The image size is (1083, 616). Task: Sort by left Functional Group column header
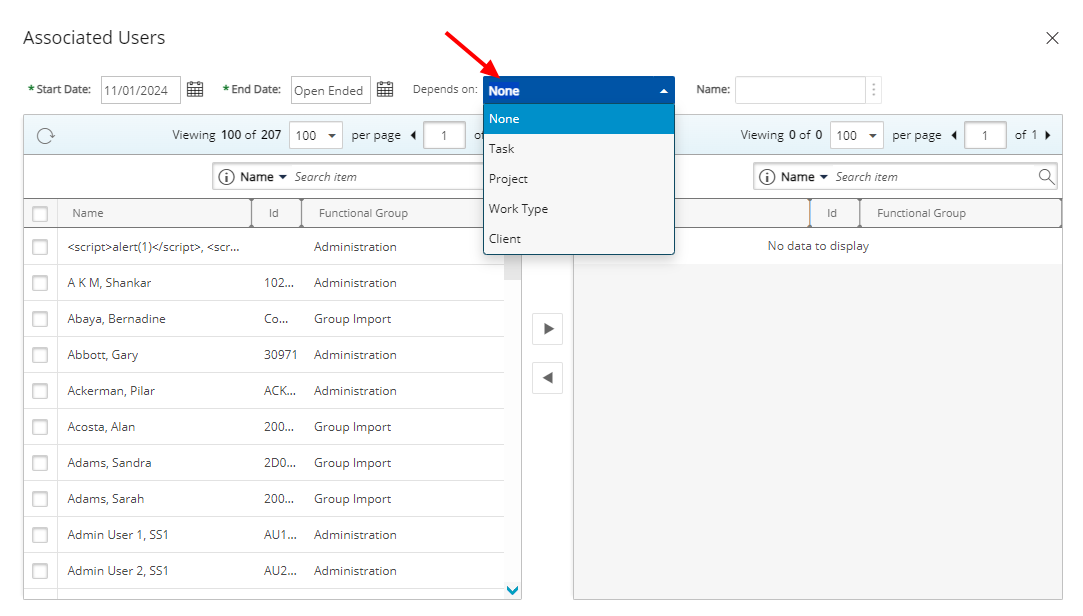[363, 213]
